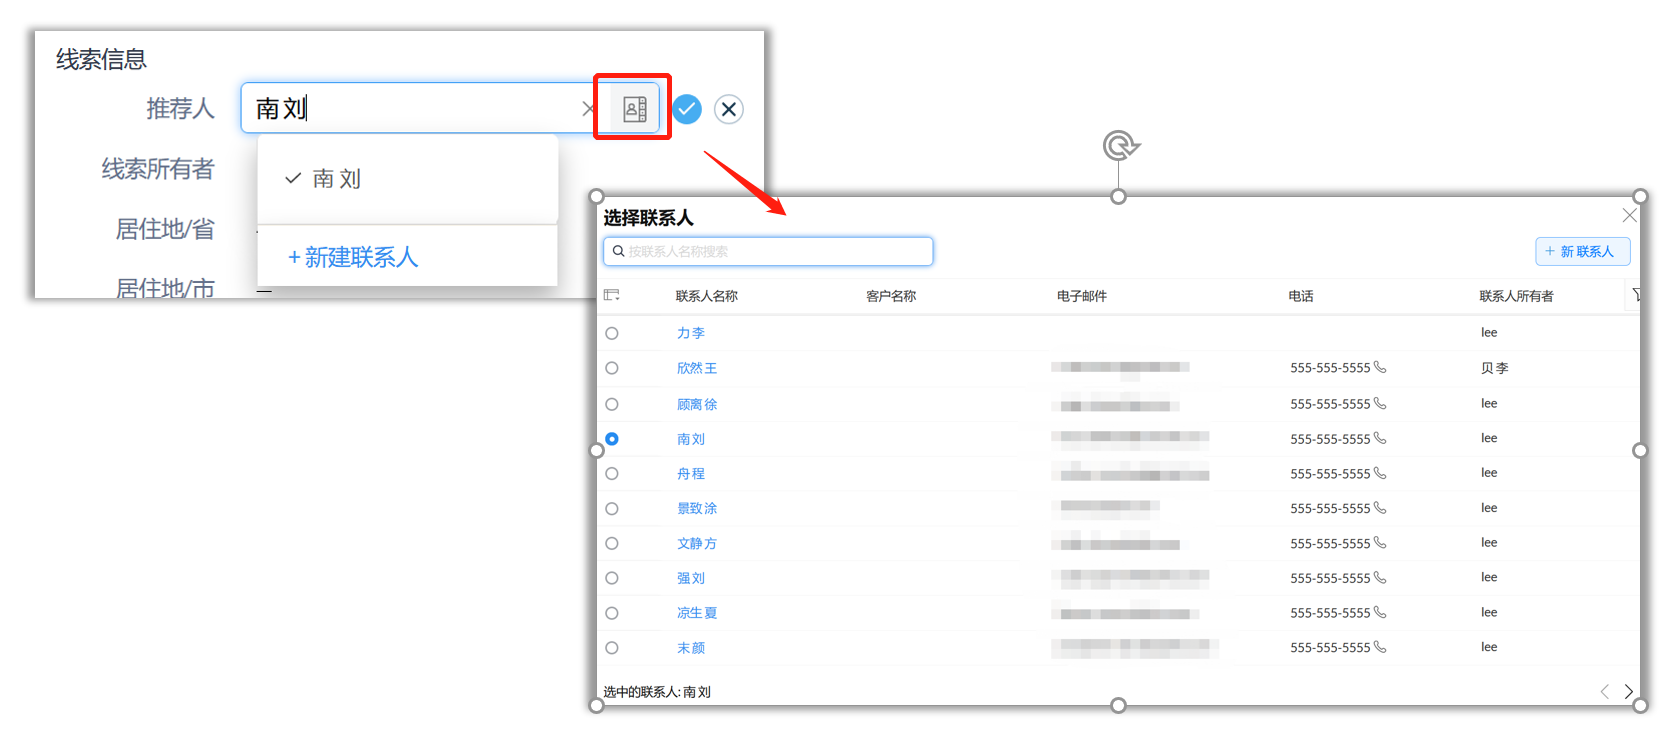Cancel edit with circled X button
The width and height of the screenshot is (1670, 729).
(x=729, y=109)
